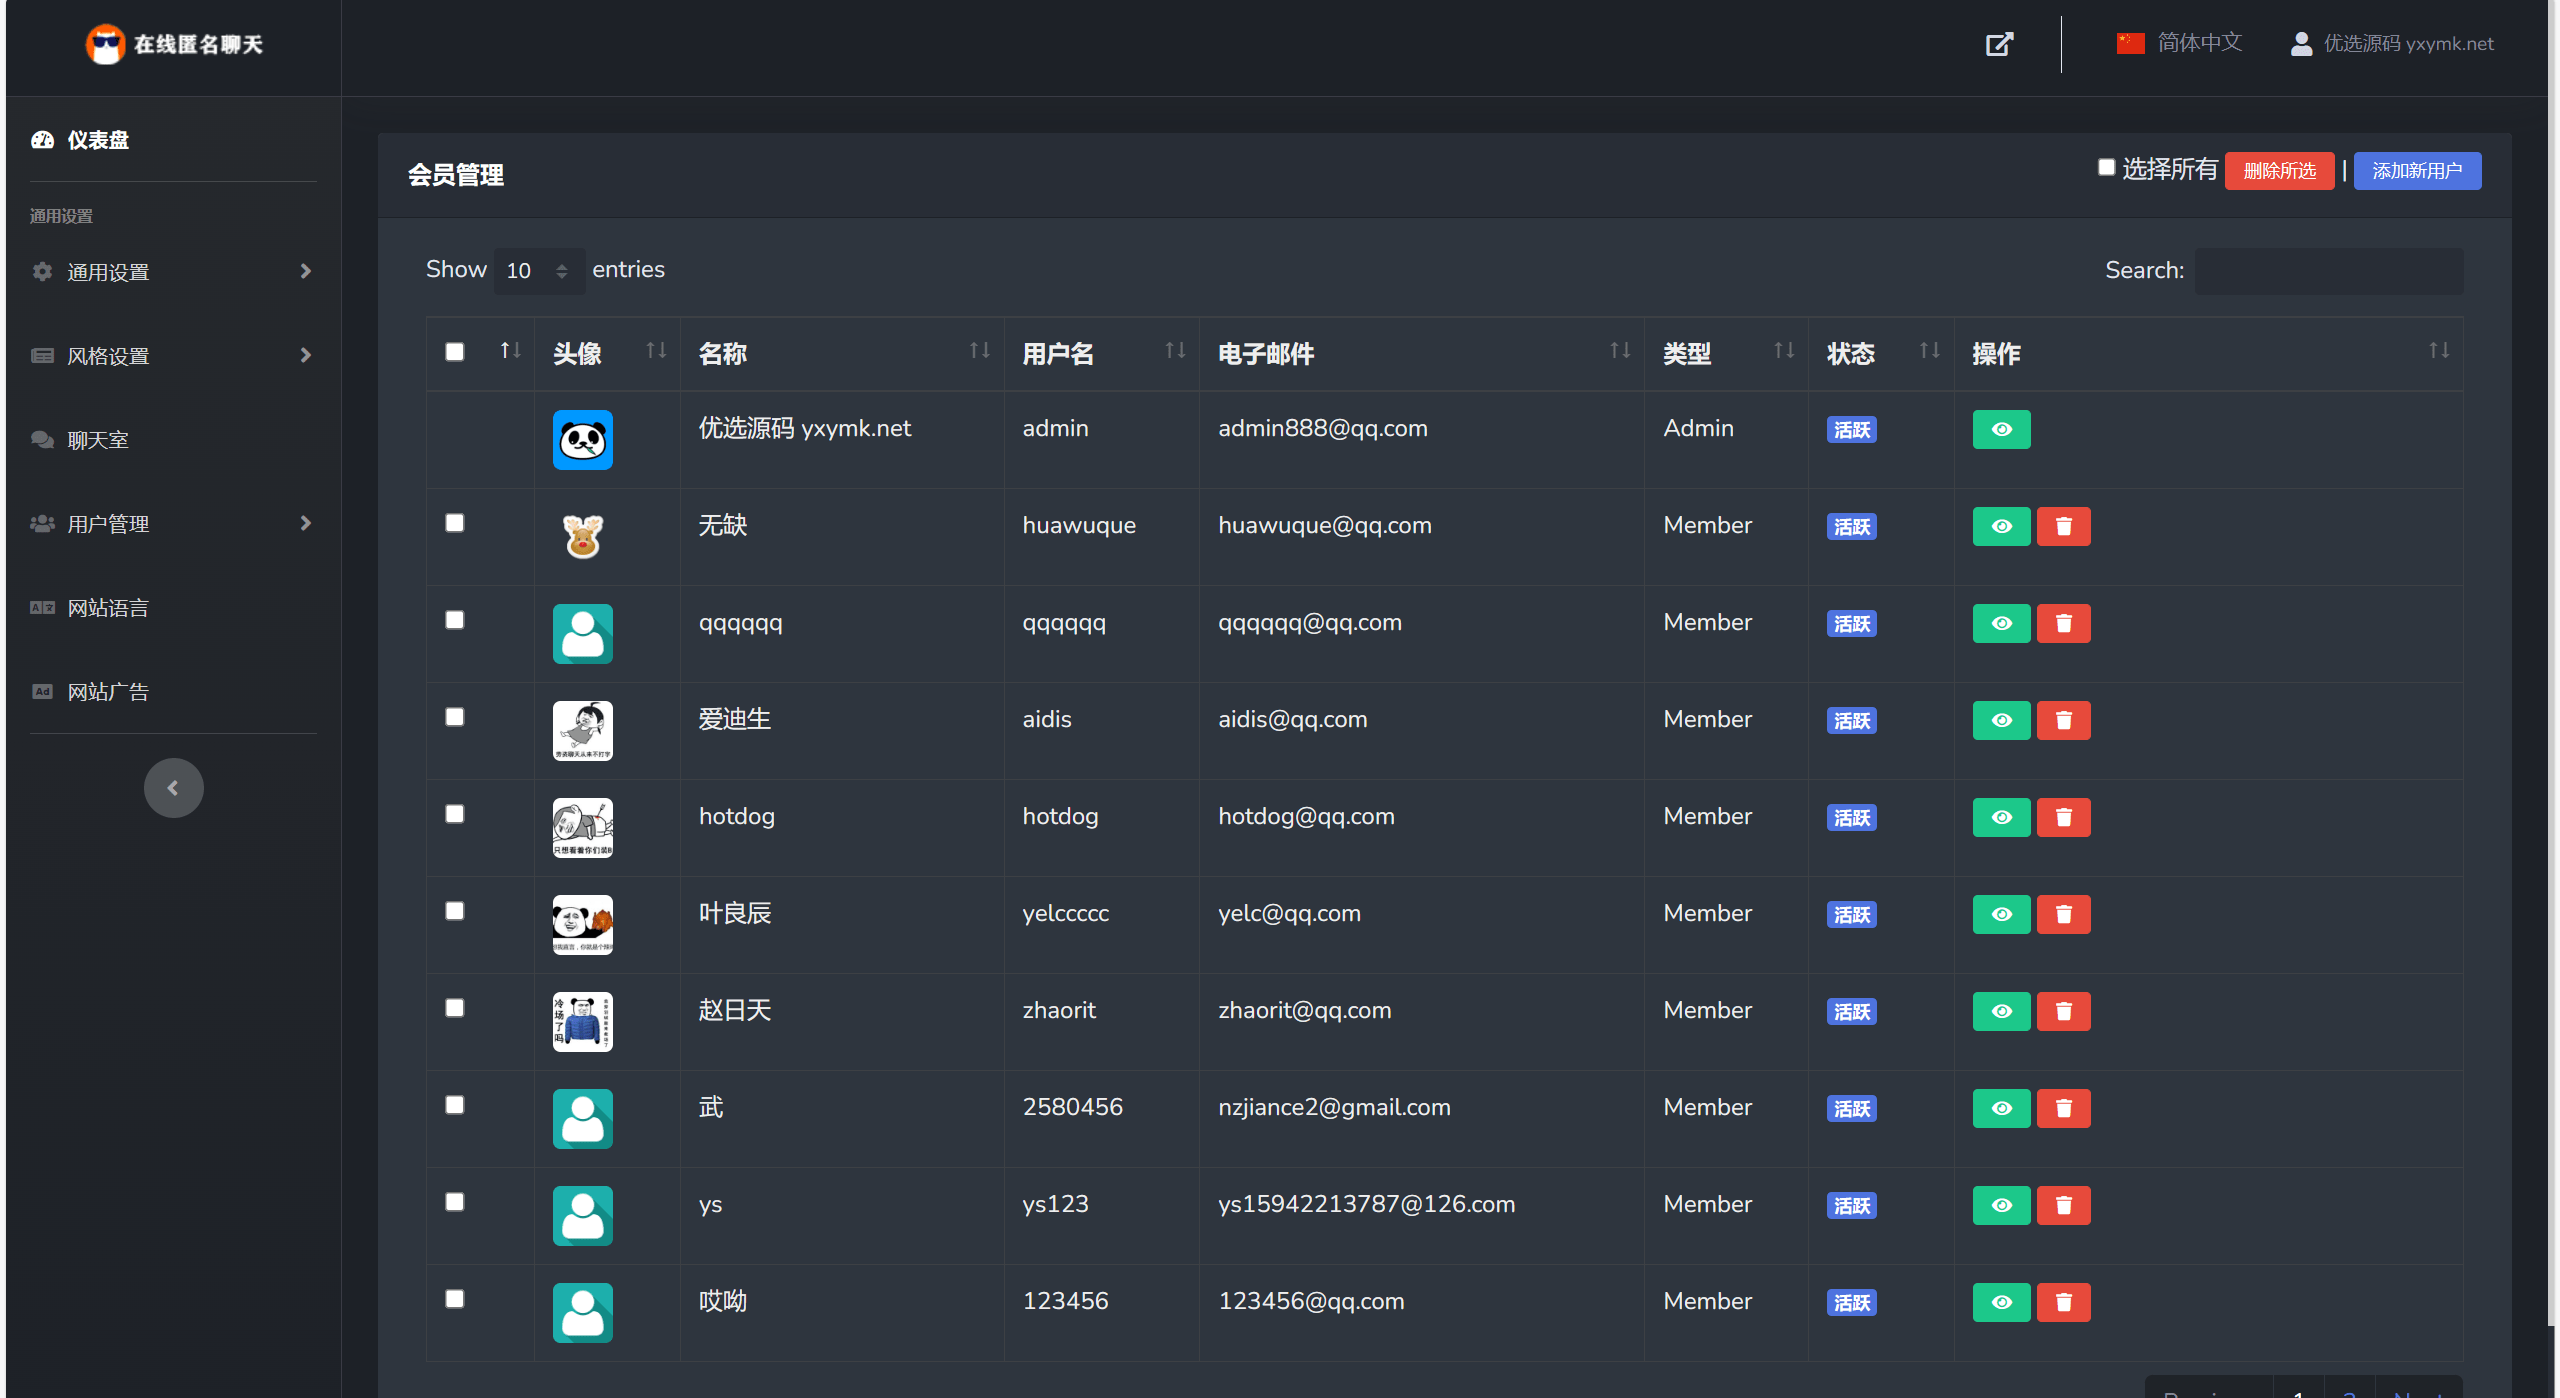Sort table by 用户名 column
The height and width of the screenshot is (1398, 2560).
click(1101, 354)
